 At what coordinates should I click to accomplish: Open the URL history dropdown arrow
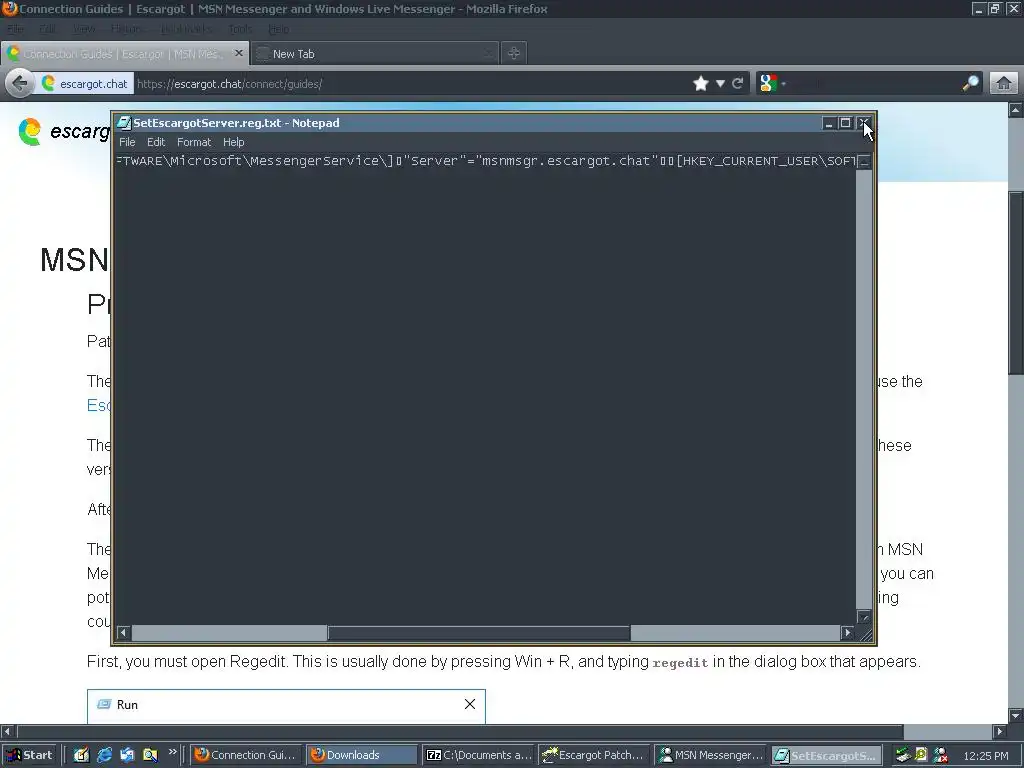click(720, 83)
